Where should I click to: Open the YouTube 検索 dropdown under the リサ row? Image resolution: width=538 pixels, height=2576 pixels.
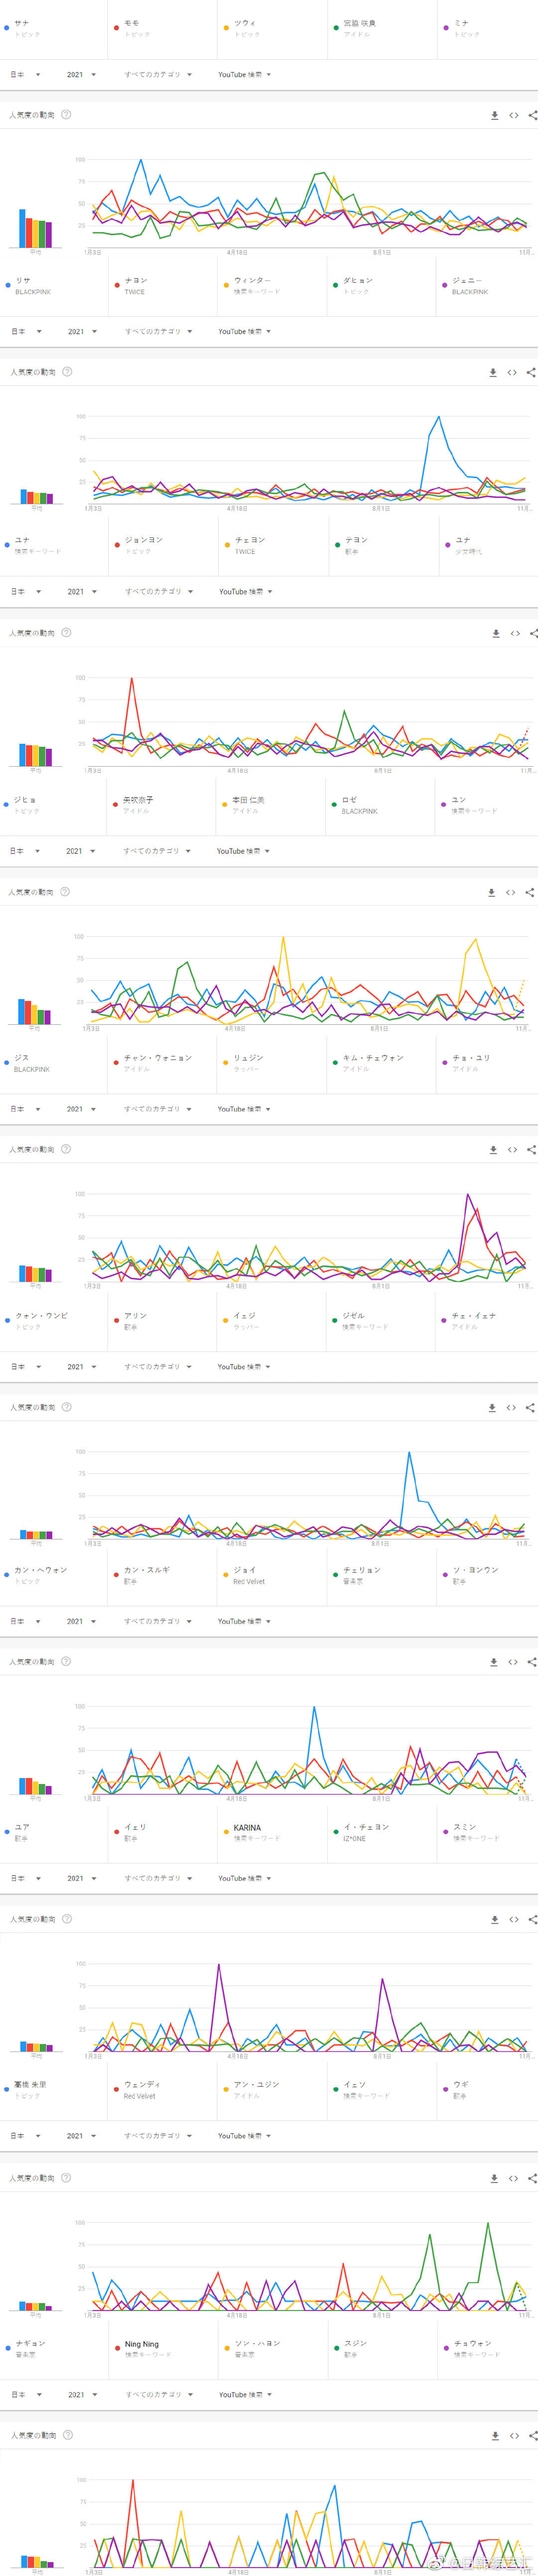[244, 332]
